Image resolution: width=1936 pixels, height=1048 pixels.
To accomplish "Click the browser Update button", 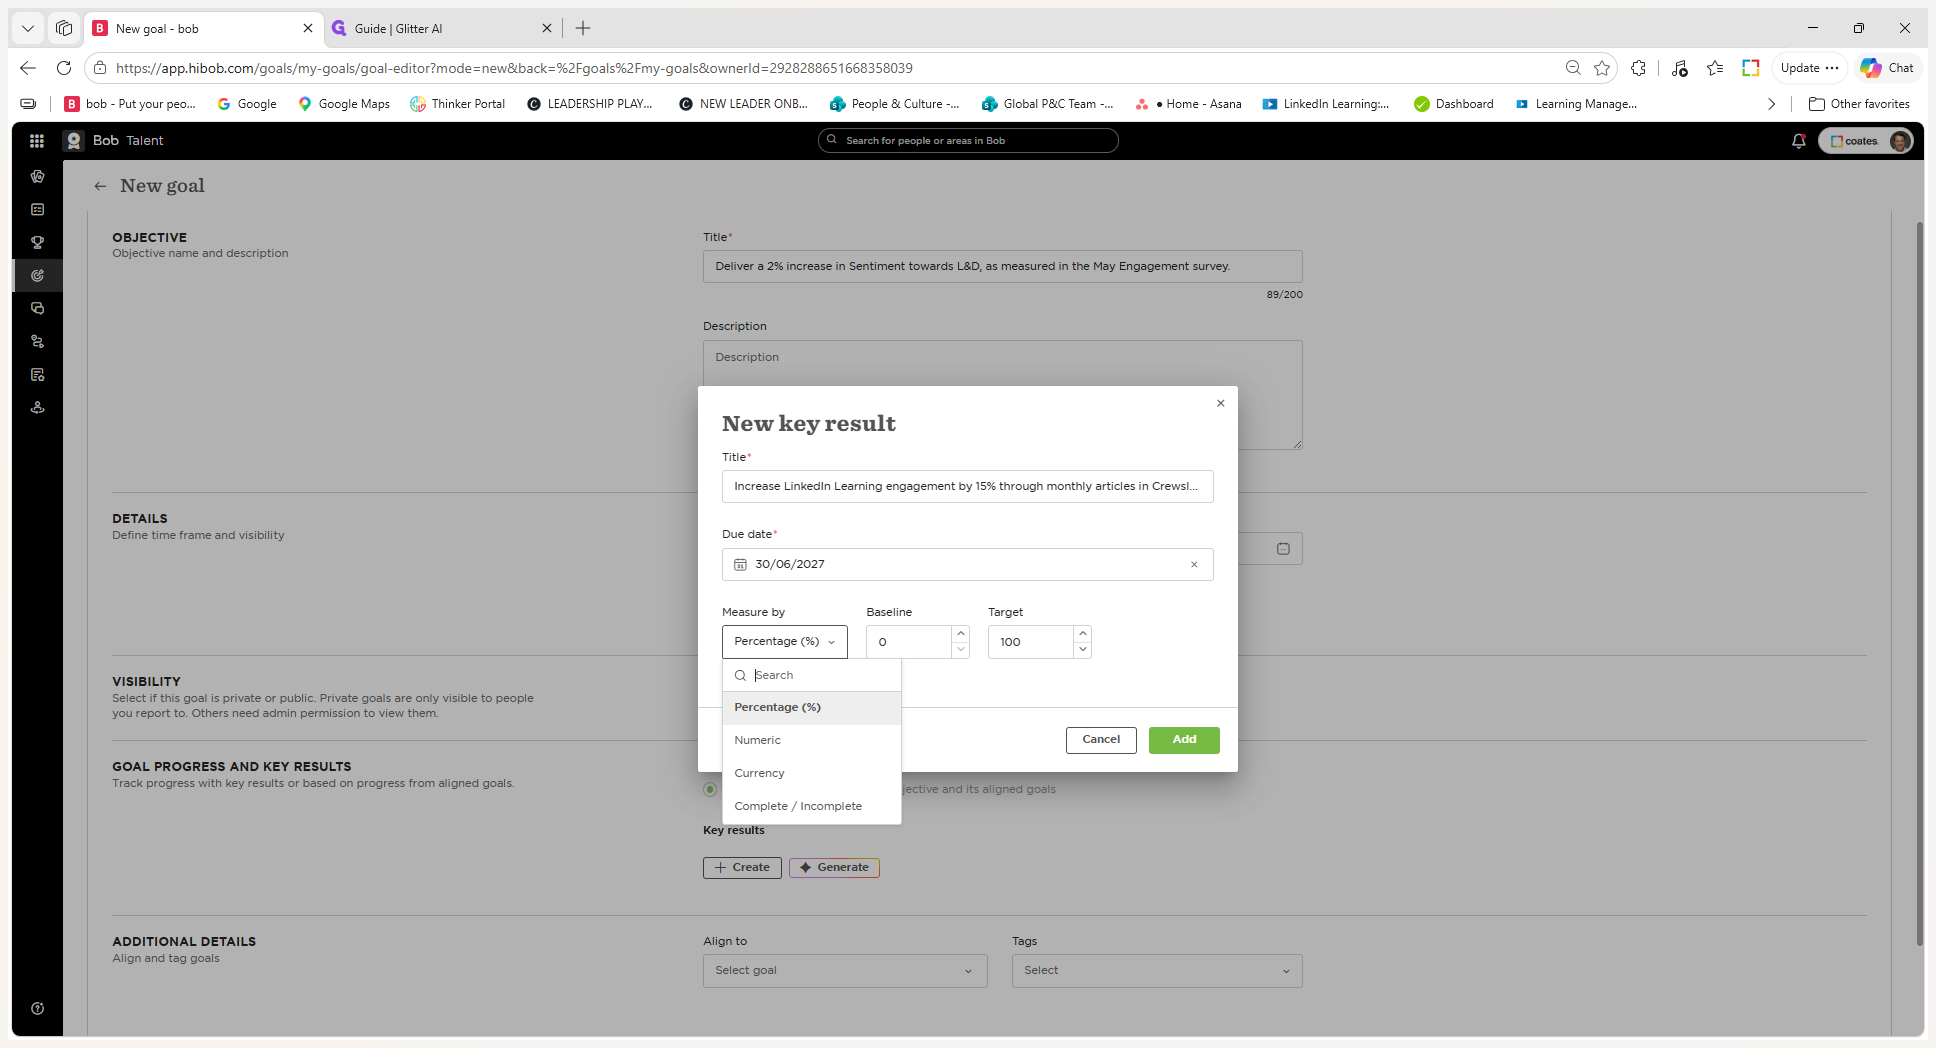I will coord(1809,68).
